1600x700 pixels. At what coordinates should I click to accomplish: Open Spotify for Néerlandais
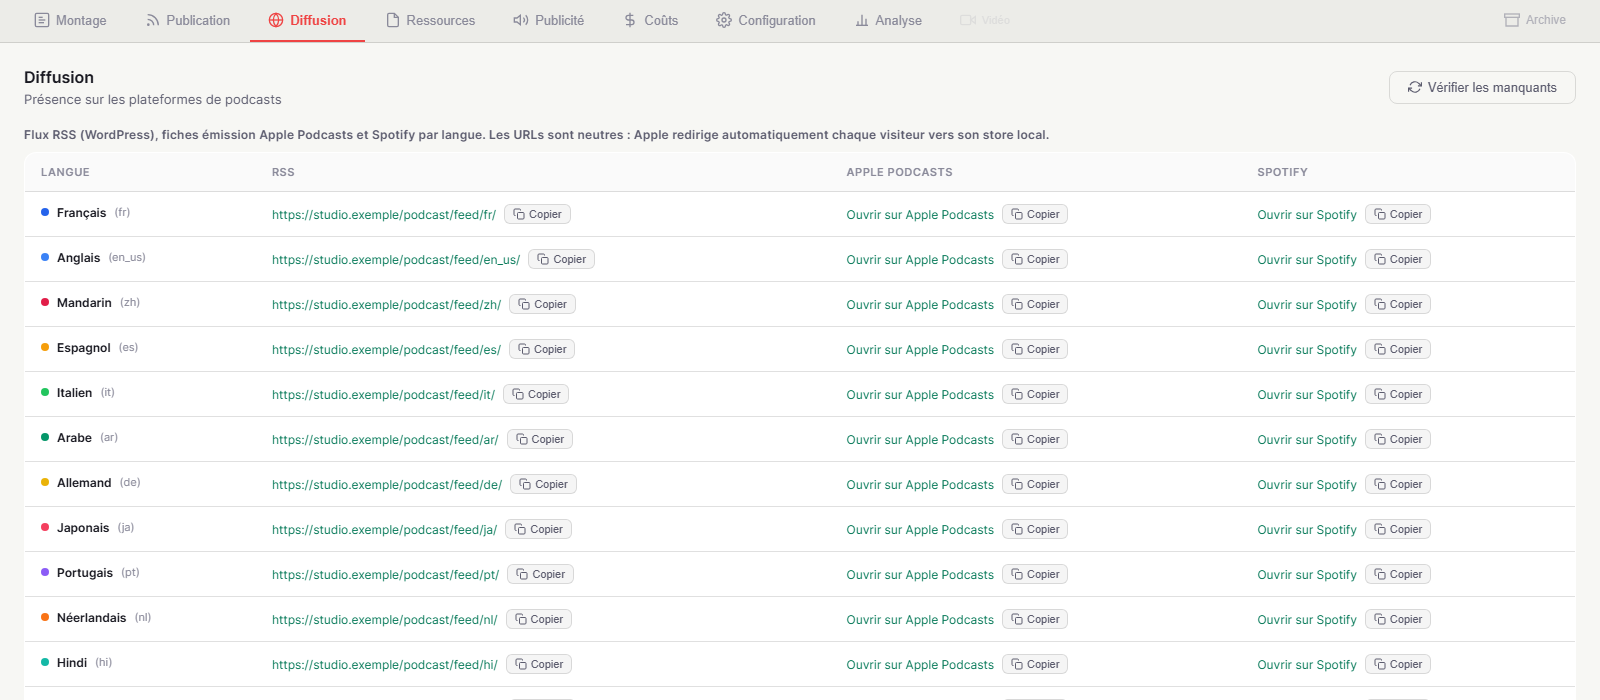[1307, 620]
